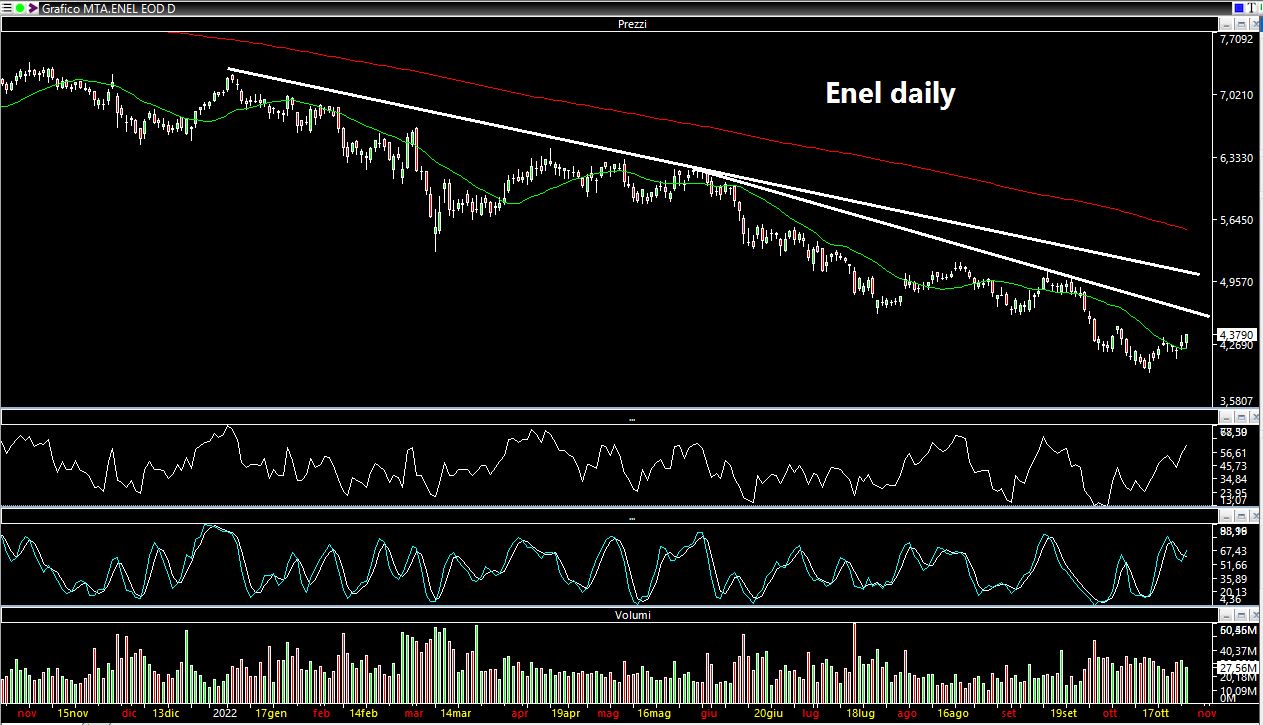
Task: Click the purple arrow icon beside the title
Action: pyautogui.click(x=34, y=8)
